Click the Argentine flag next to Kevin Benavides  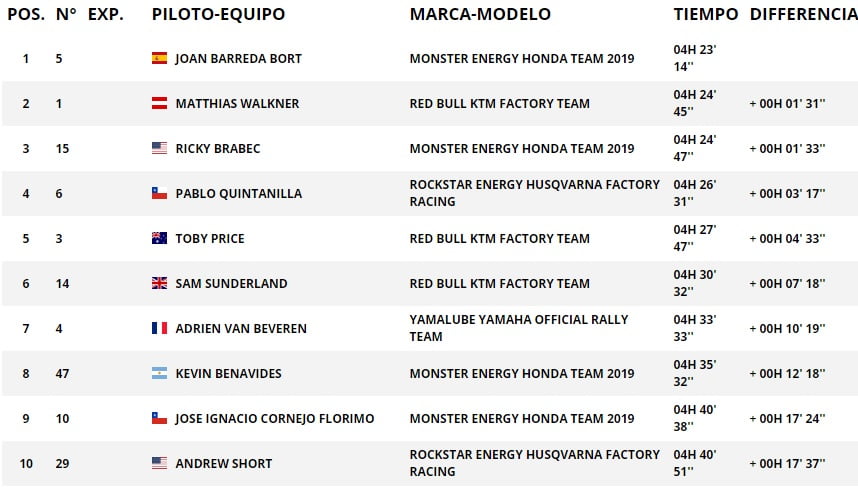point(159,373)
